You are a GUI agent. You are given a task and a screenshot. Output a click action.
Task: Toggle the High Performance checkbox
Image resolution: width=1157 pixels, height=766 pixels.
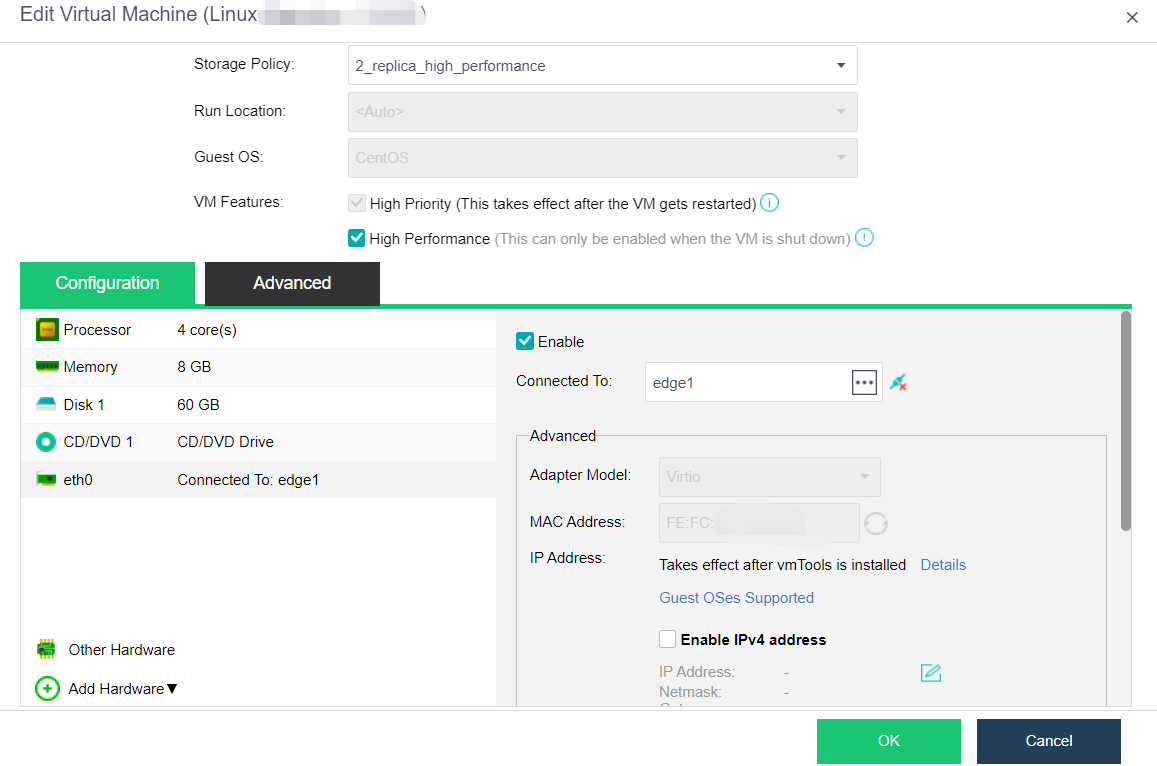[x=356, y=238]
